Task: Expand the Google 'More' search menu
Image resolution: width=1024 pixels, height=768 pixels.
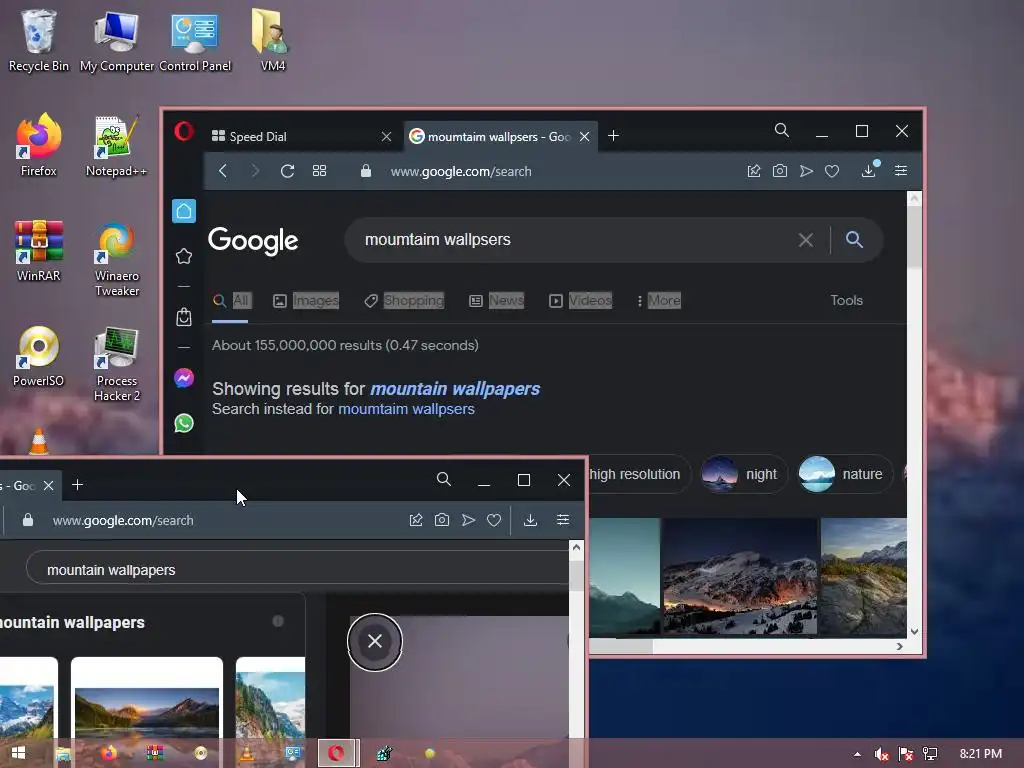Action: pyautogui.click(x=660, y=300)
